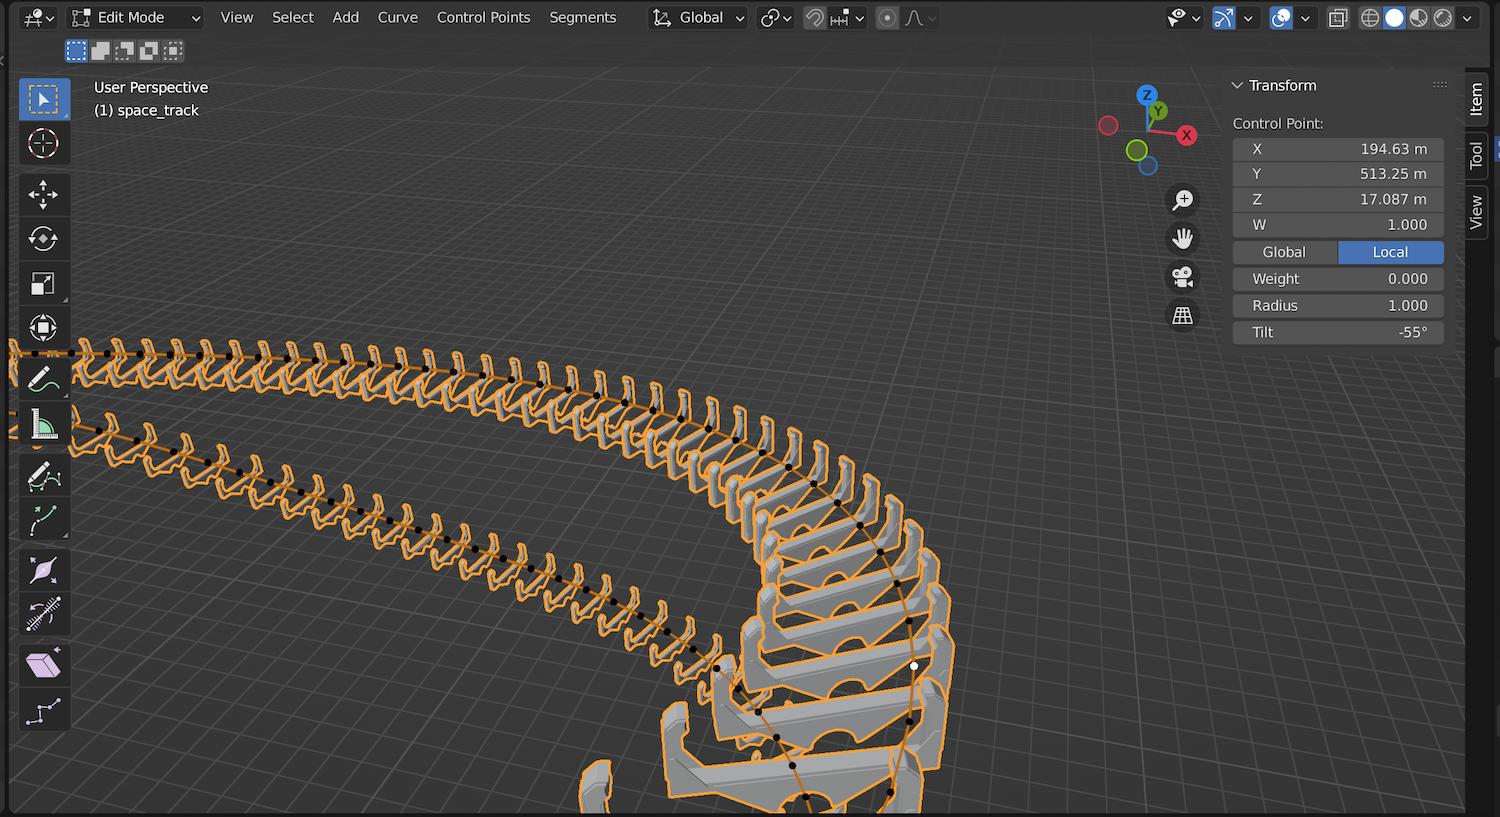The width and height of the screenshot is (1500, 817).
Task: Activate the curve Extrude tool
Action: [x=44, y=519]
